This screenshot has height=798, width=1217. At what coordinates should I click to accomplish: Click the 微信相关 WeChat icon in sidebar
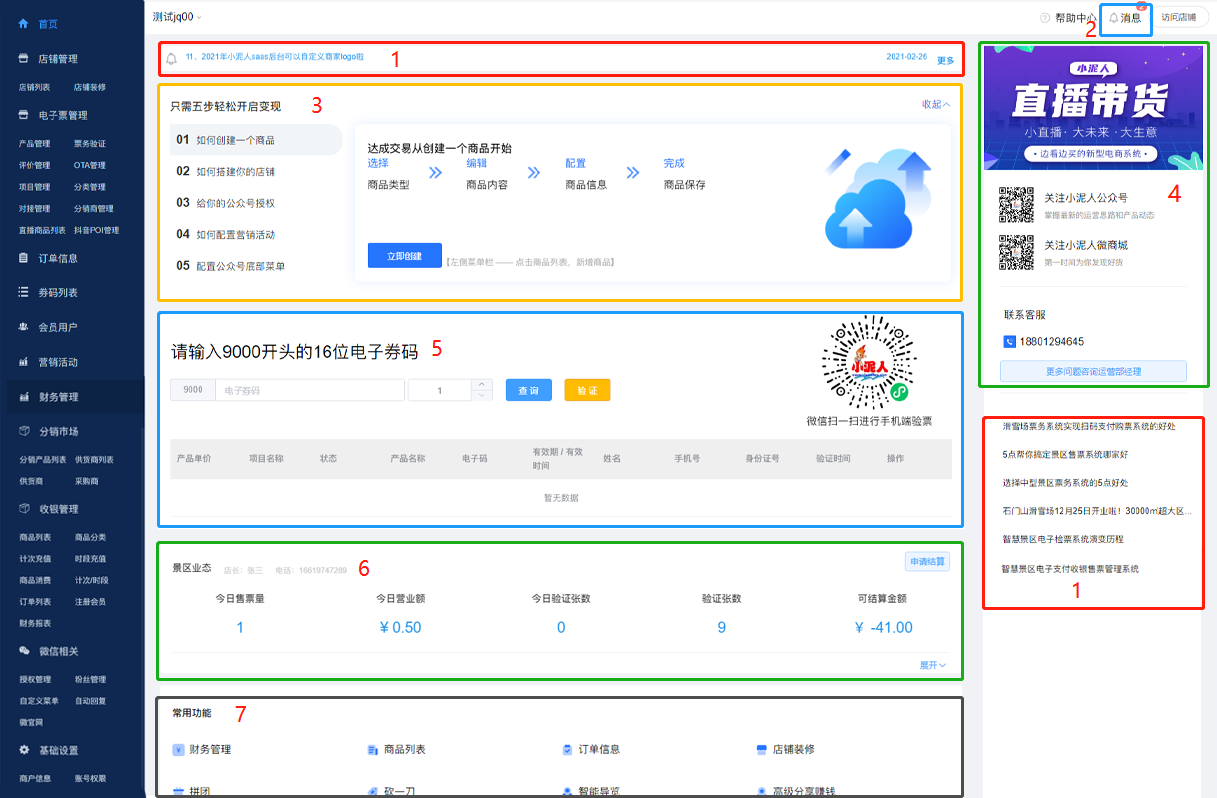pyautogui.click(x=24, y=651)
